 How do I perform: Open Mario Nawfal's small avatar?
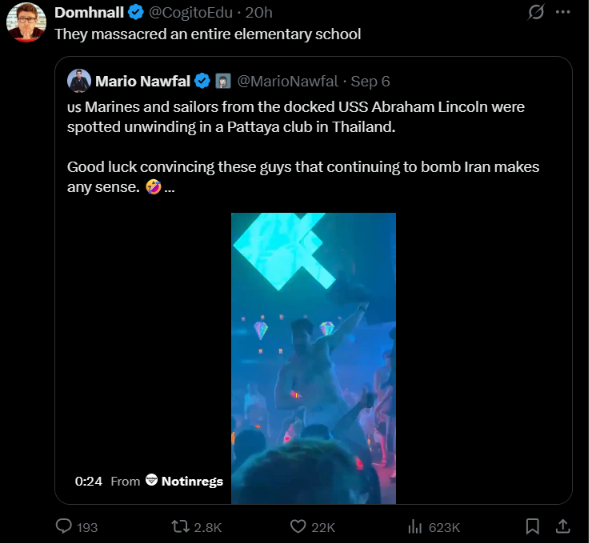pyautogui.click(x=79, y=81)
